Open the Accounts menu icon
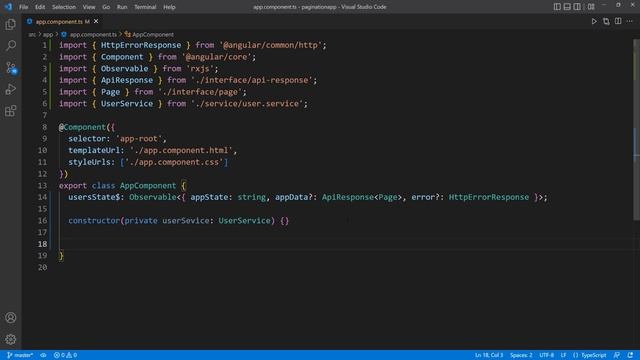The height and width of the screenshot is (360, 640). (x=11, y=317)
